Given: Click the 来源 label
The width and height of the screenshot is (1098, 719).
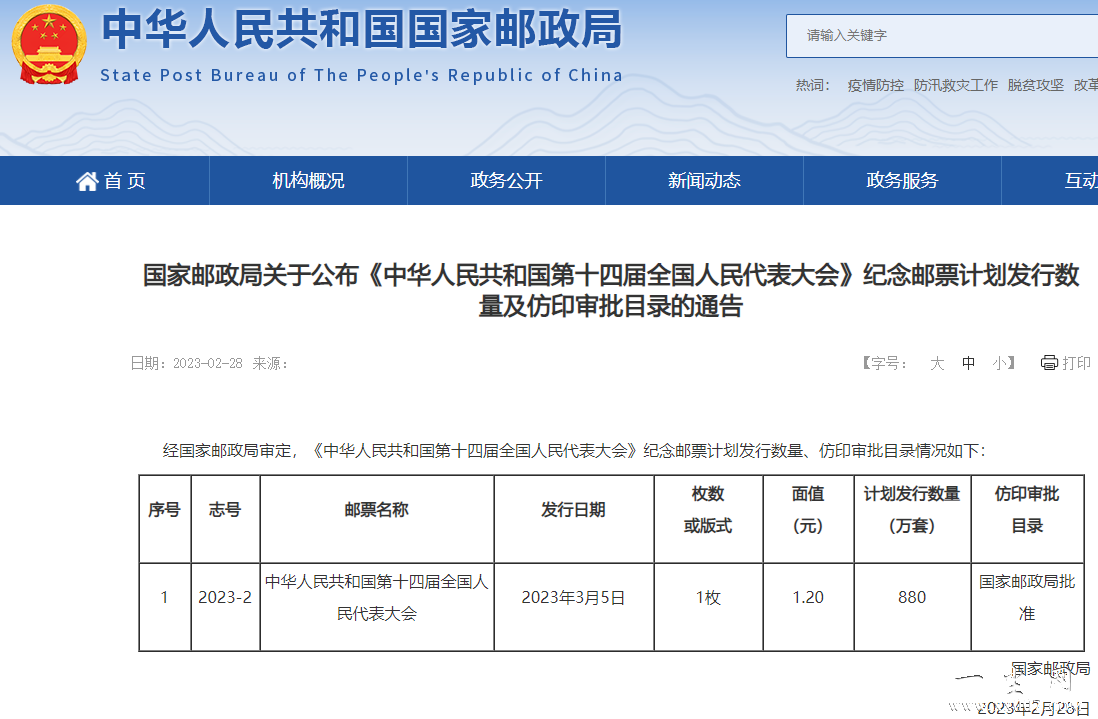Looking at the screenshot, I should (270, 363).
